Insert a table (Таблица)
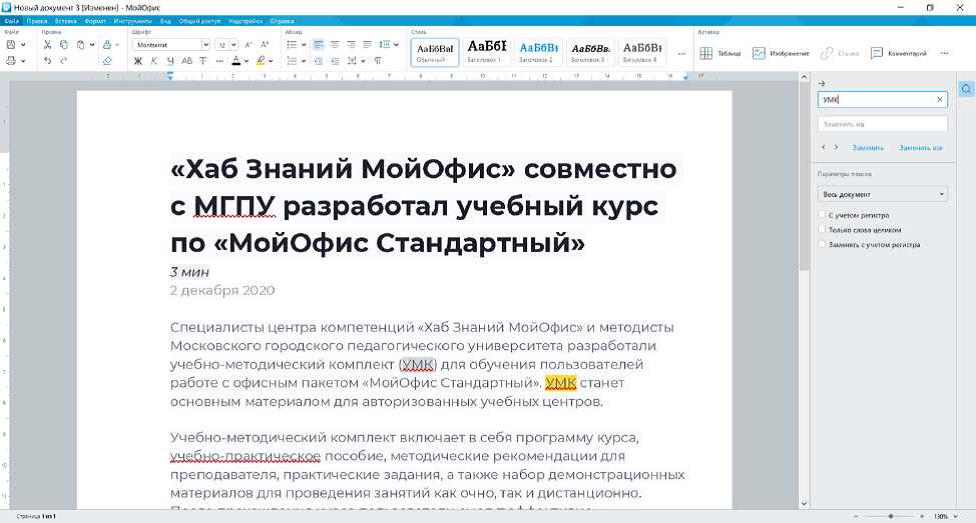976x523 pixels. (x=720, y=53)
